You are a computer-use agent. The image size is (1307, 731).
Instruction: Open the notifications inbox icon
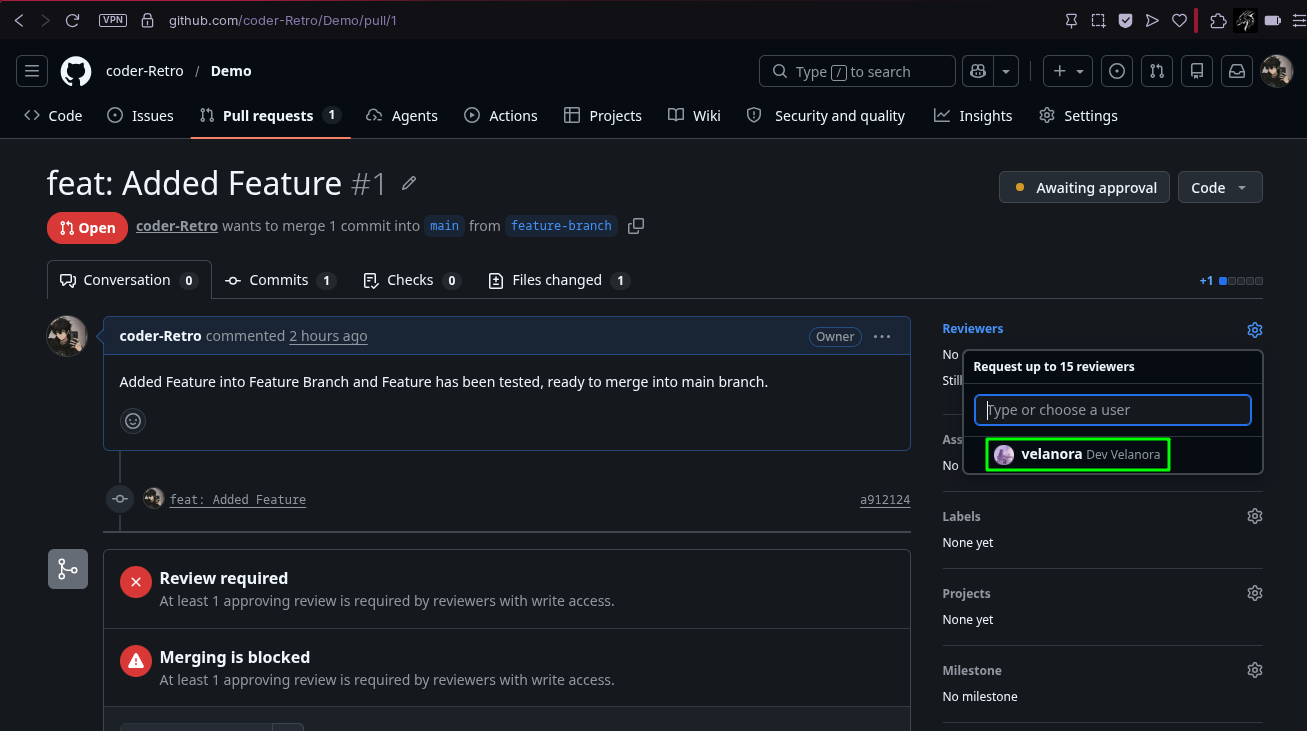(x=1237, y=71)
